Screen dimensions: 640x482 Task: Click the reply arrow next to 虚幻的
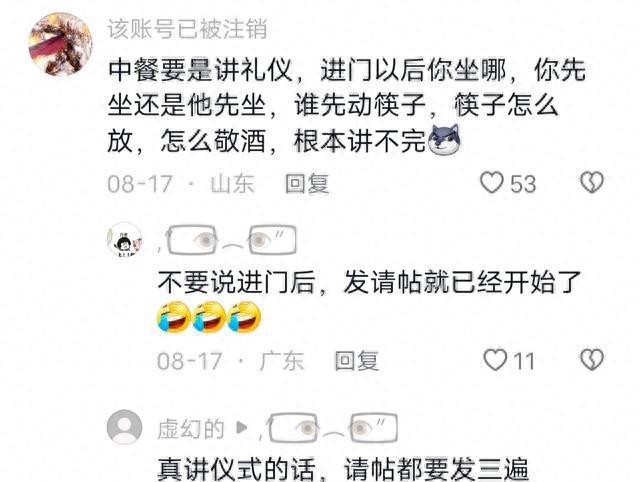tap(242, 428)
